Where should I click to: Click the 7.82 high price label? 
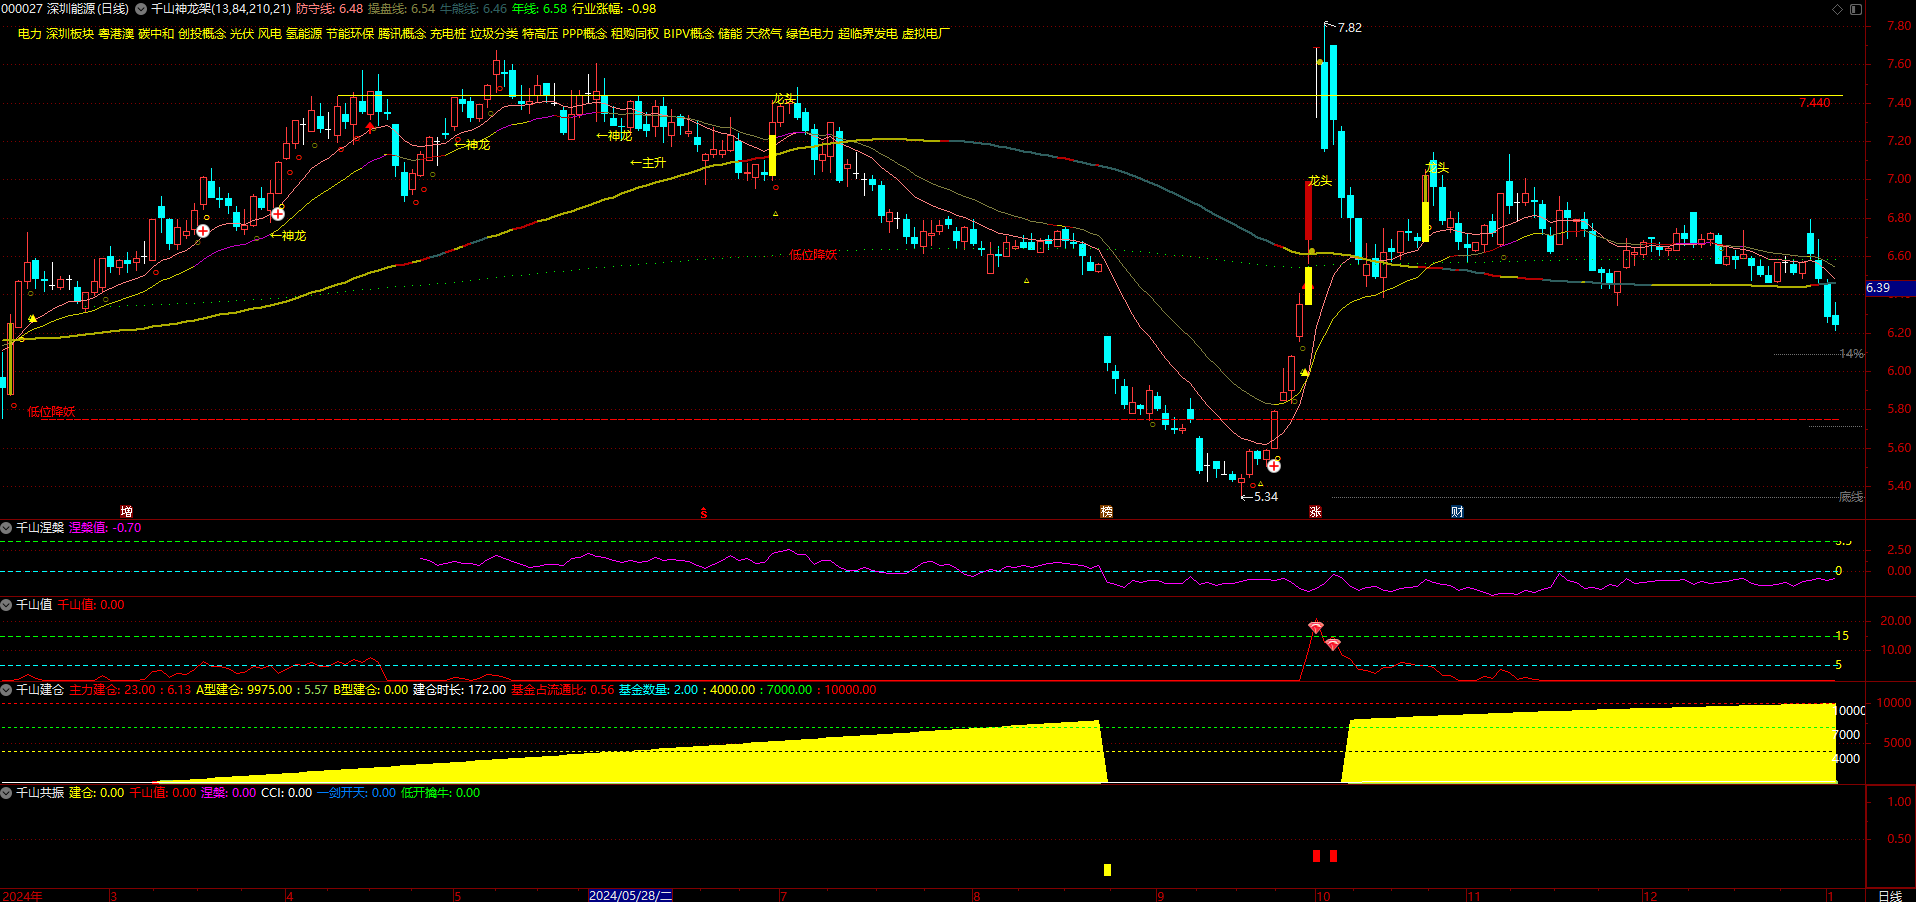coord(1349,28)
